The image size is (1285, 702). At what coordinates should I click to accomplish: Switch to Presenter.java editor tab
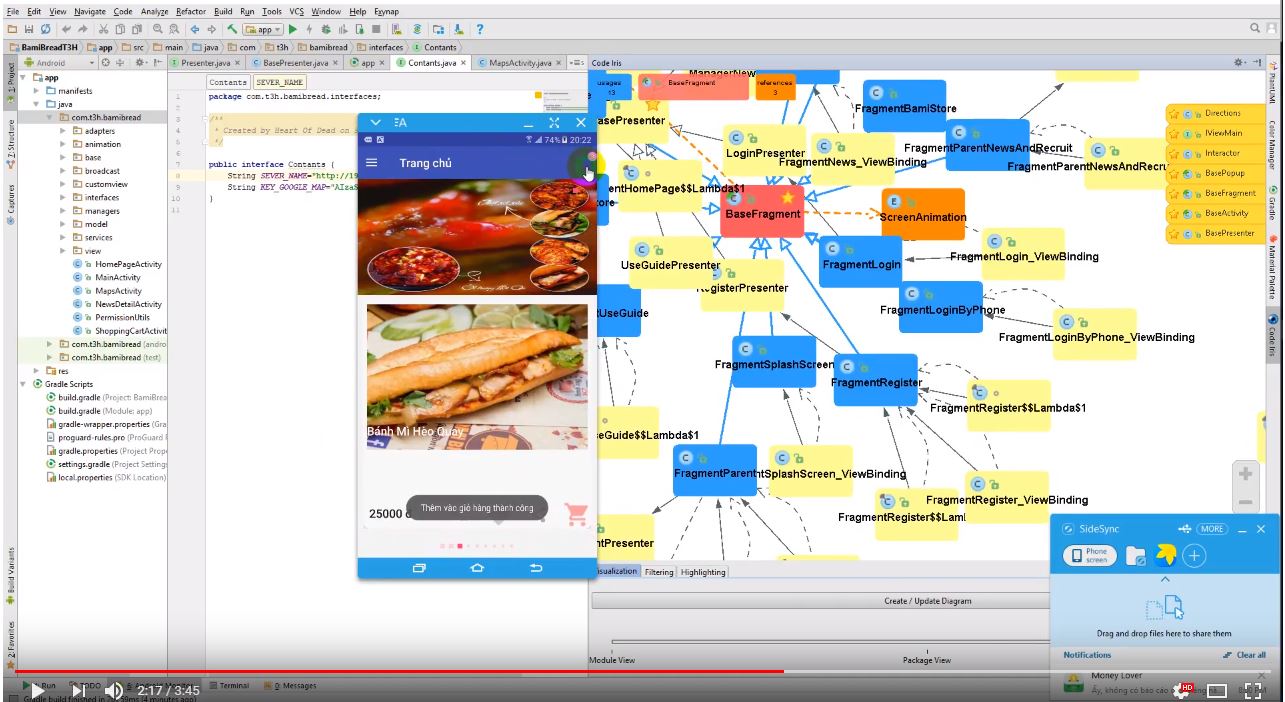point(205,62)
